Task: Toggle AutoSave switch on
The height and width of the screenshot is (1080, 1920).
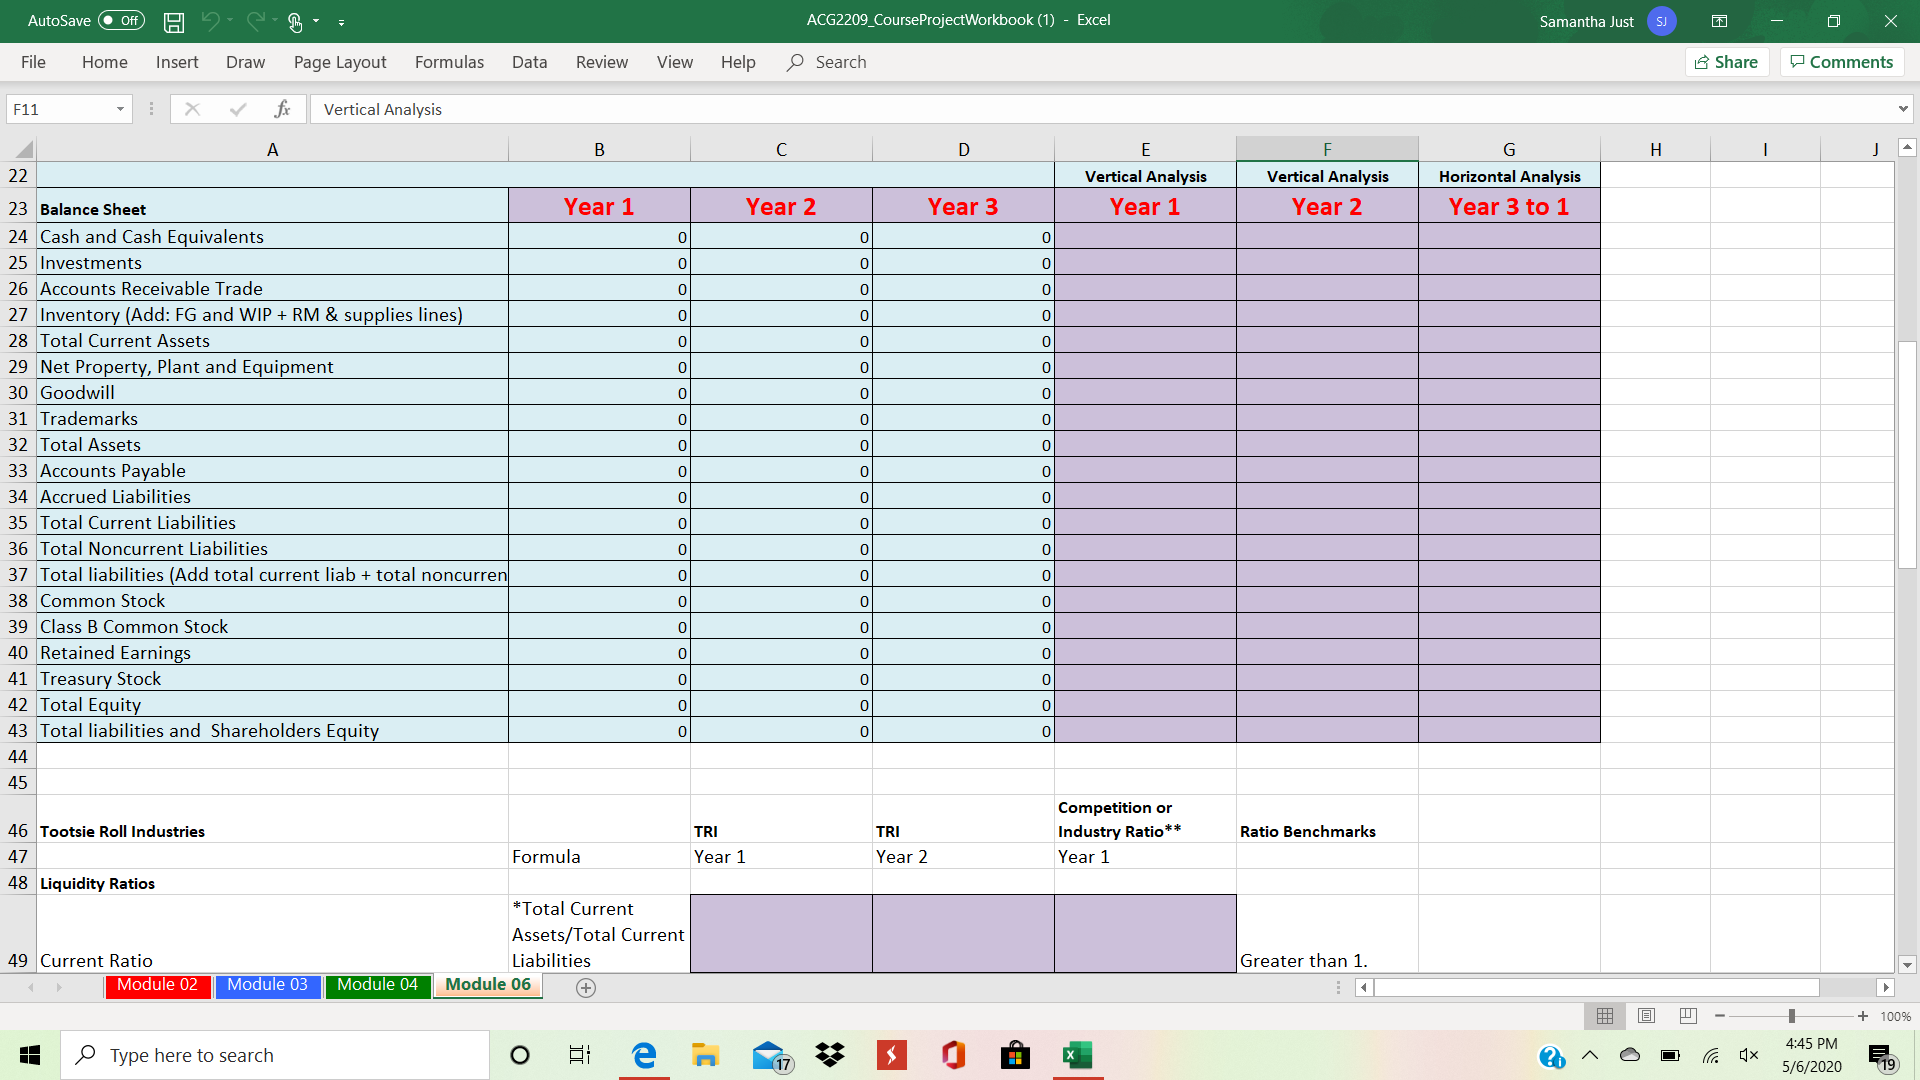Action: [121, 21]
